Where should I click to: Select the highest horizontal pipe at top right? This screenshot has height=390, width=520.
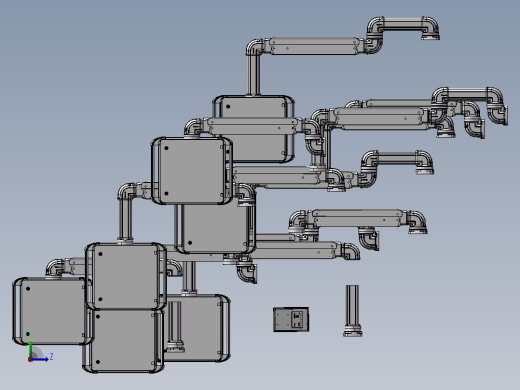(x=403, y=25)
